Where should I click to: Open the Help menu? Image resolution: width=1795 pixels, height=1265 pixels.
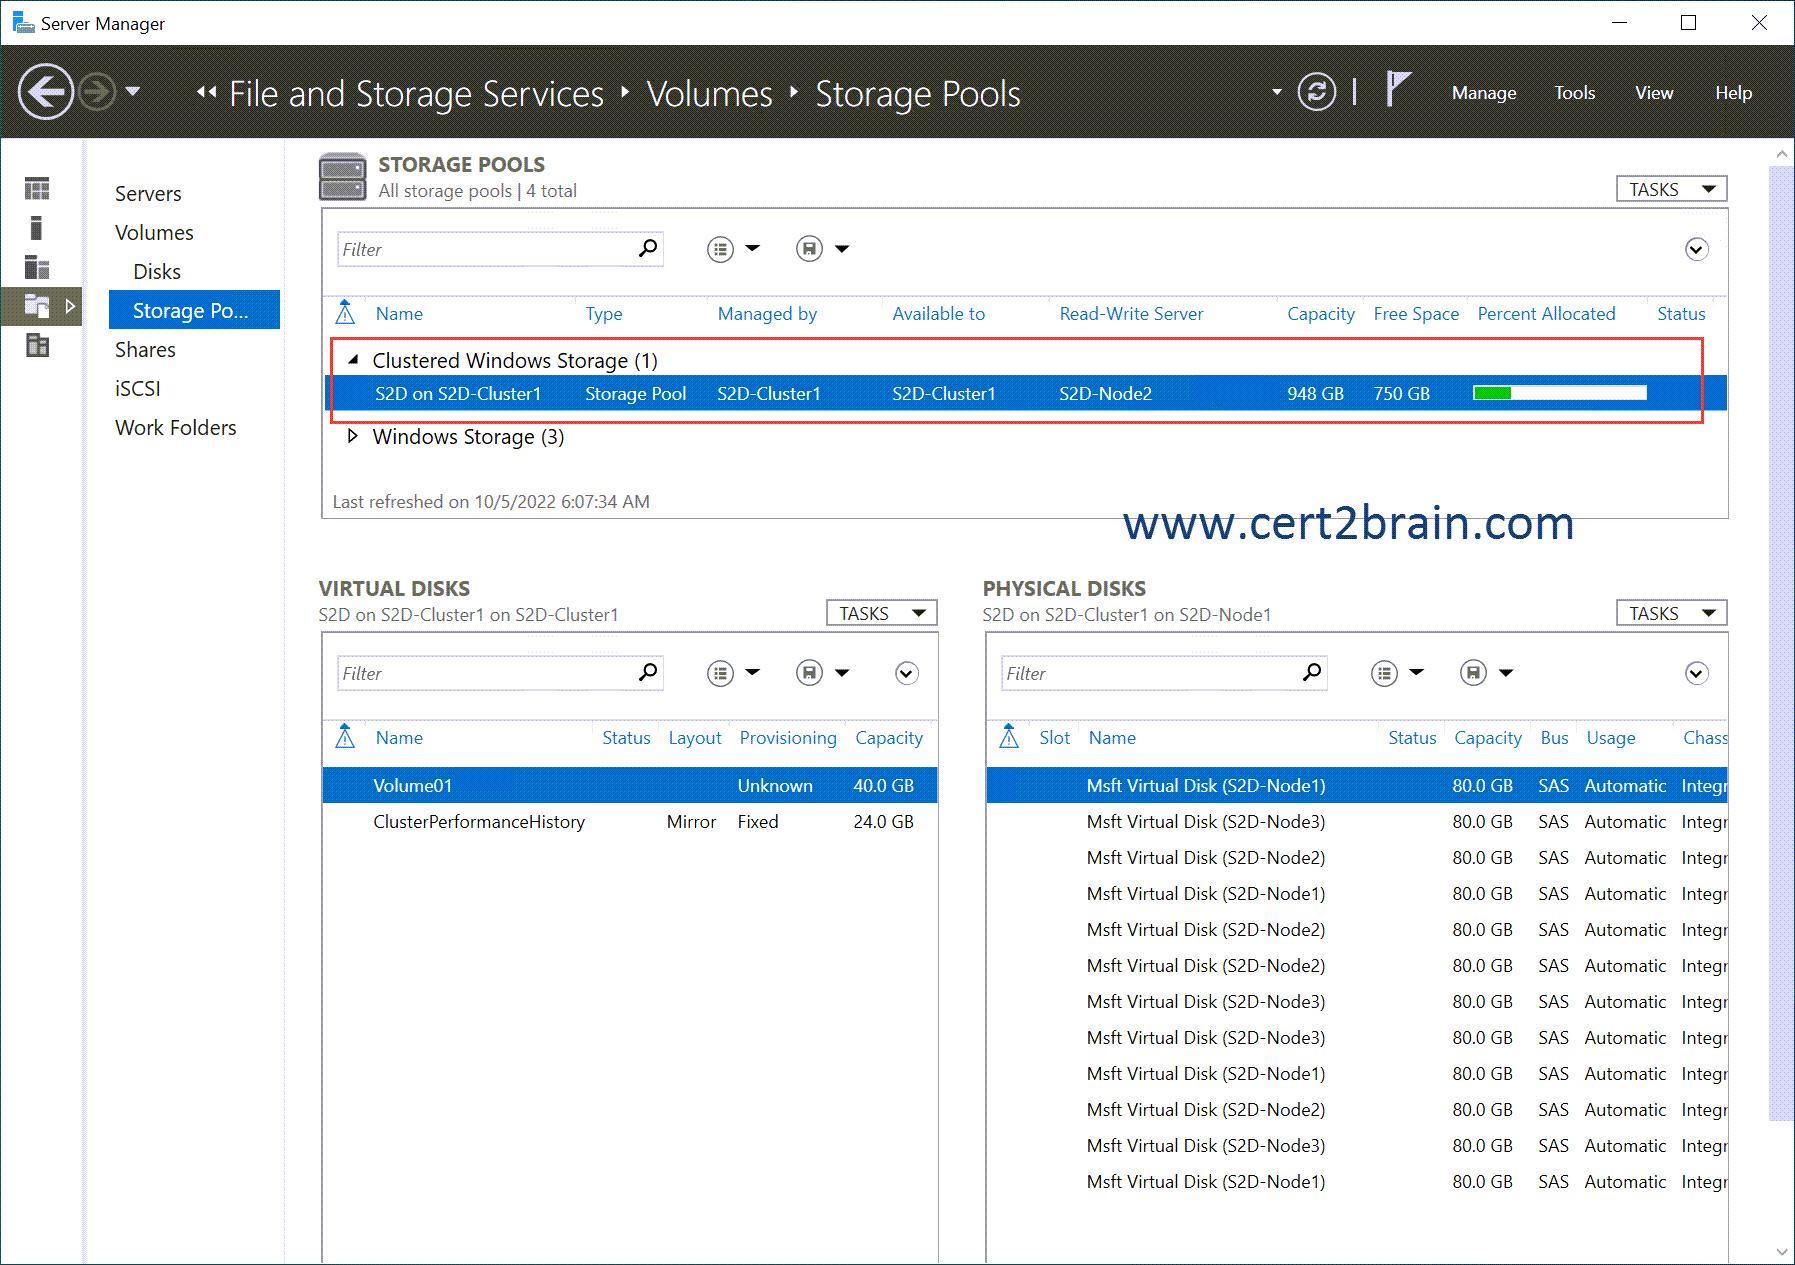1733,93
